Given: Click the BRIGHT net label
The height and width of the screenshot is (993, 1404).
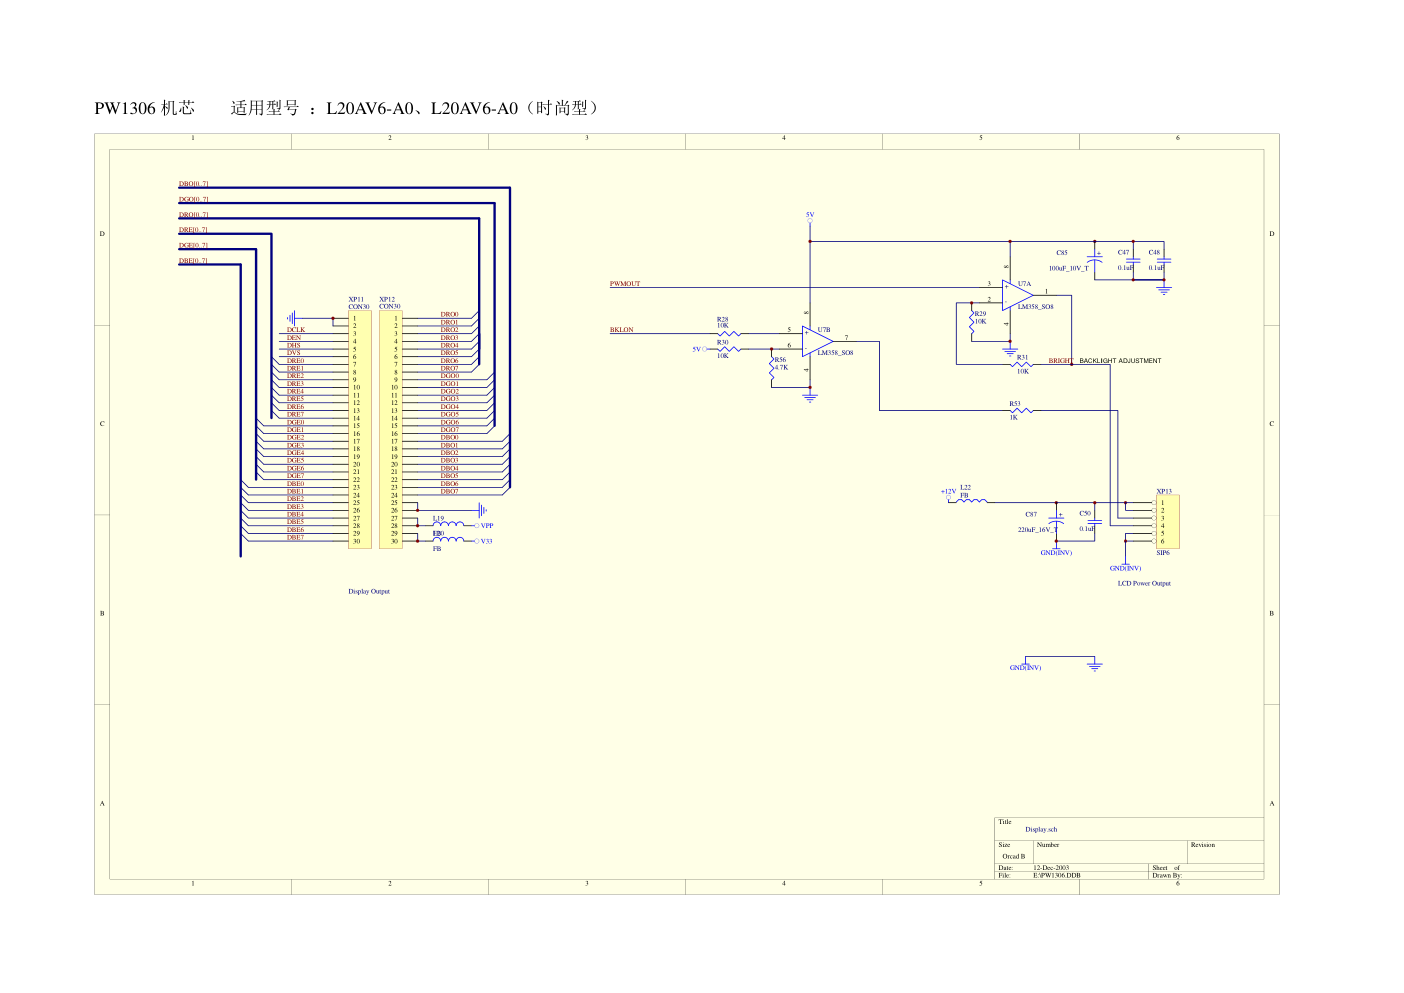Looking at the screenshot, I should point(1061,361).
